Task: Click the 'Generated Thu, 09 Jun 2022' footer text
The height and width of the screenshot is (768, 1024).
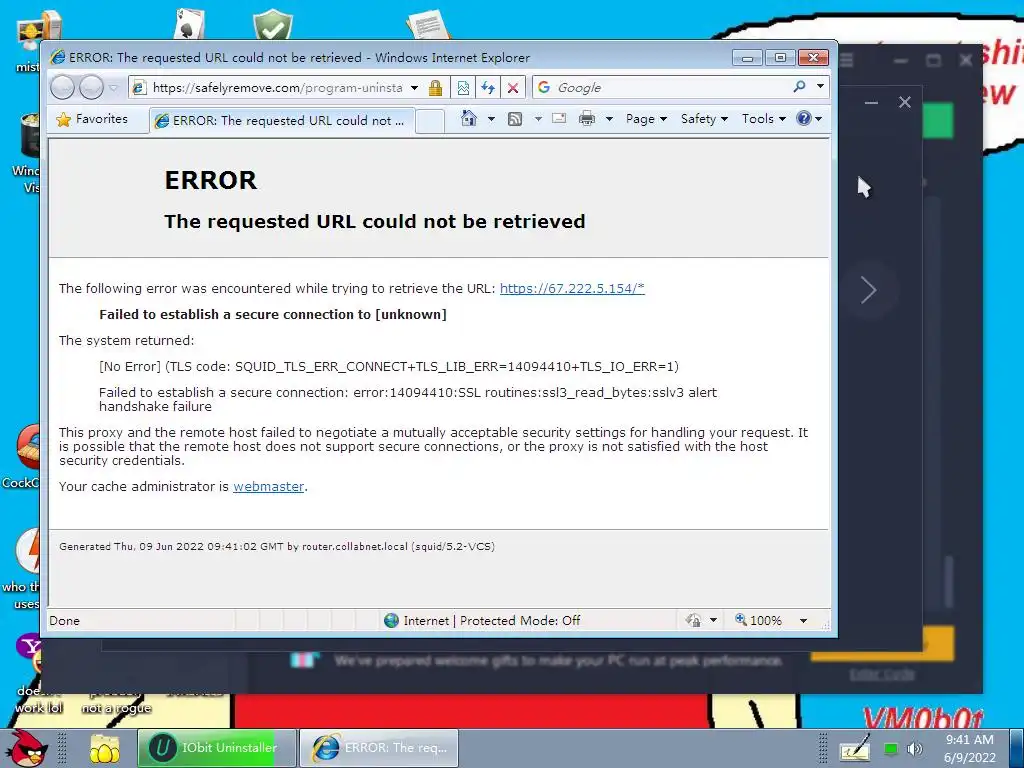Action: (277, 547)
